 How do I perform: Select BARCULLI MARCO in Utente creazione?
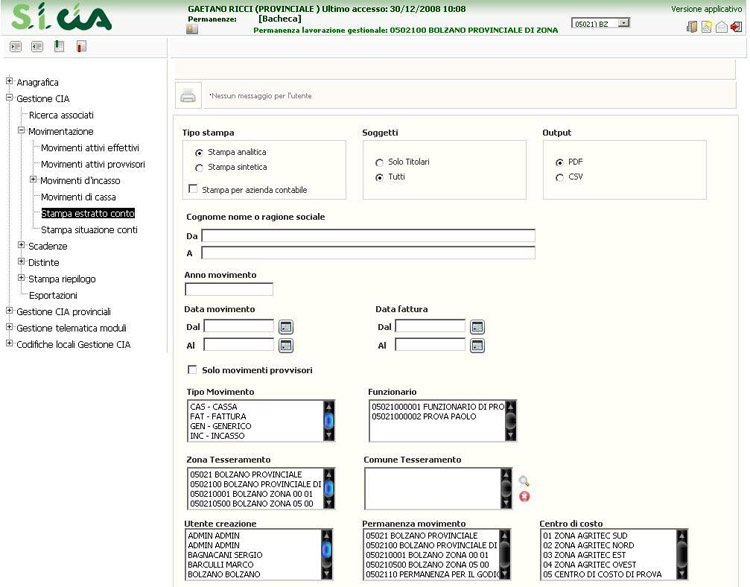point(221,565)
